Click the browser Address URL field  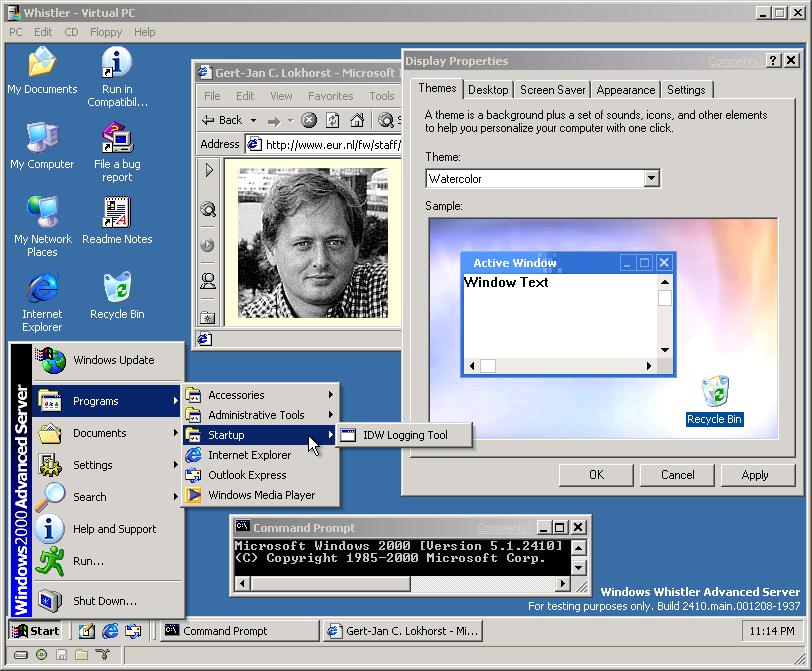pos(323,144)
